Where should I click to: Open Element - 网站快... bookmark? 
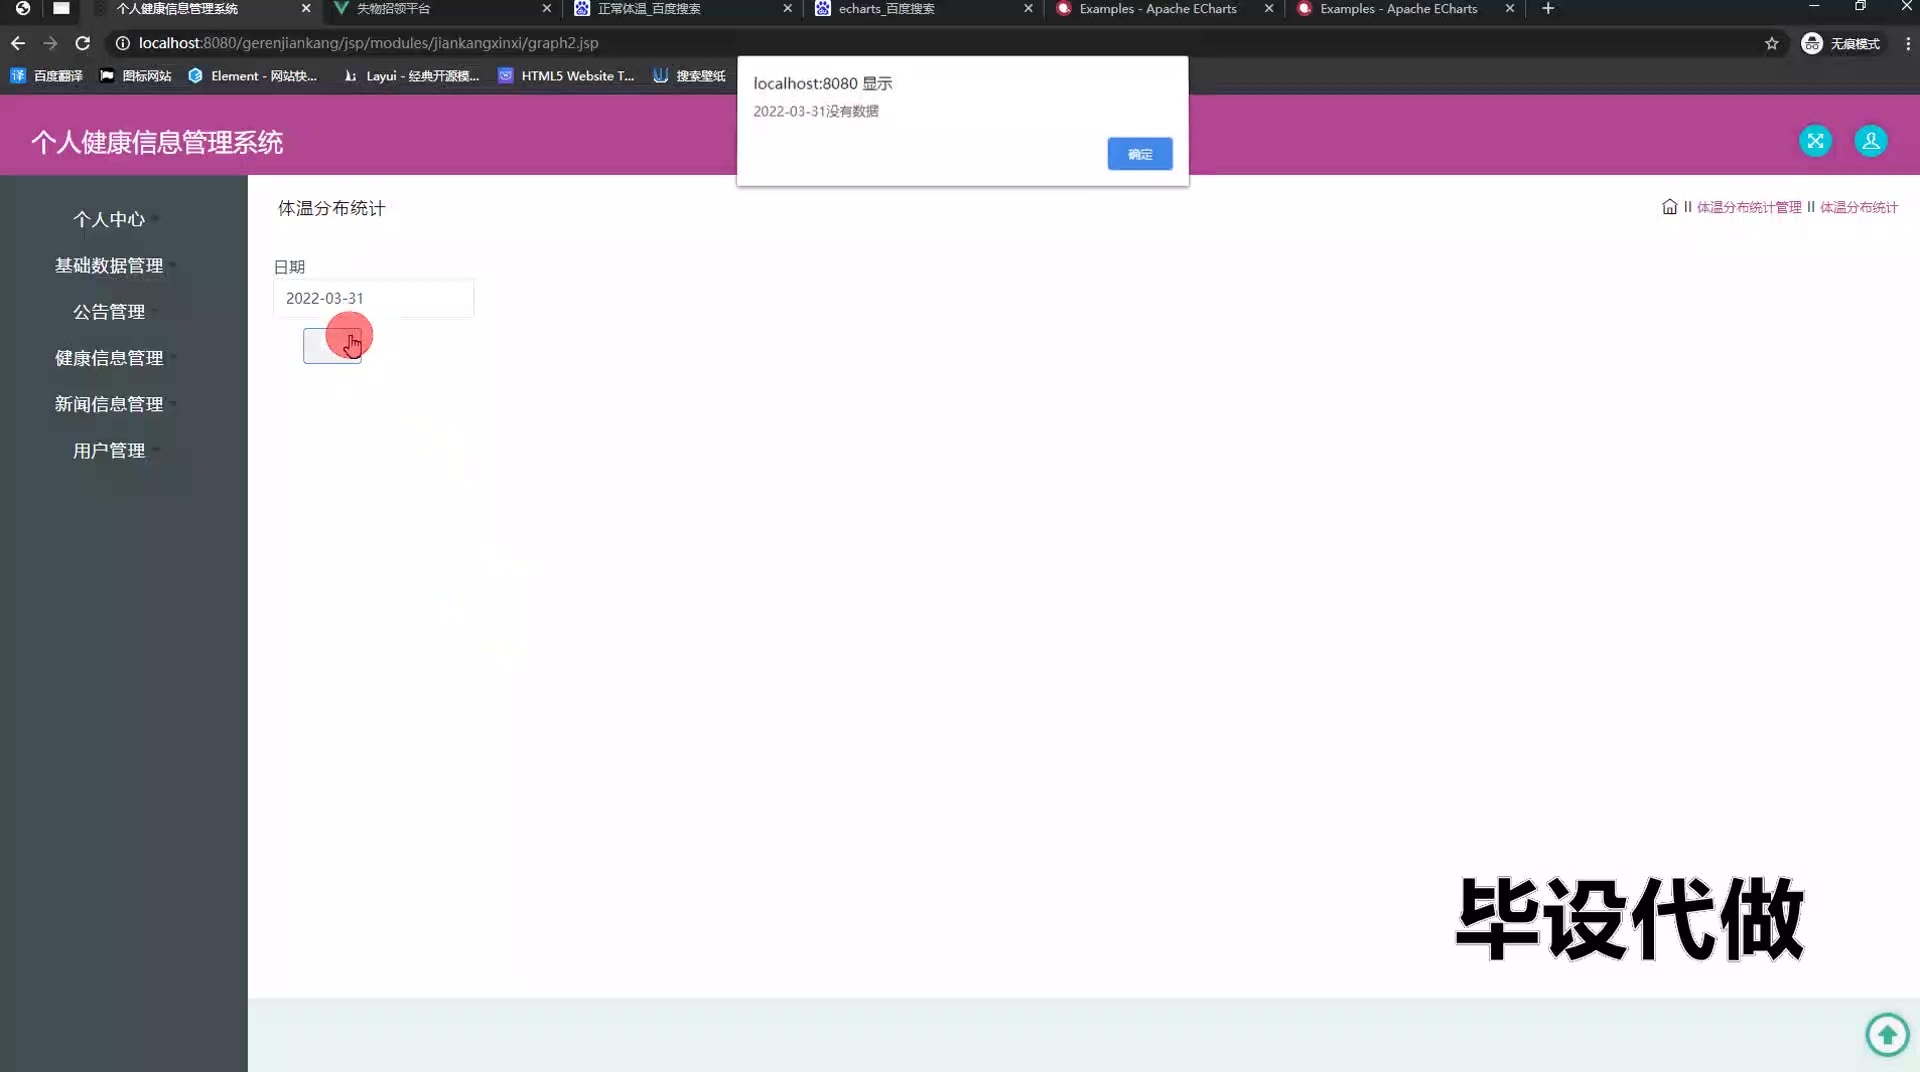pyautogui.click(x=252, y=76)
